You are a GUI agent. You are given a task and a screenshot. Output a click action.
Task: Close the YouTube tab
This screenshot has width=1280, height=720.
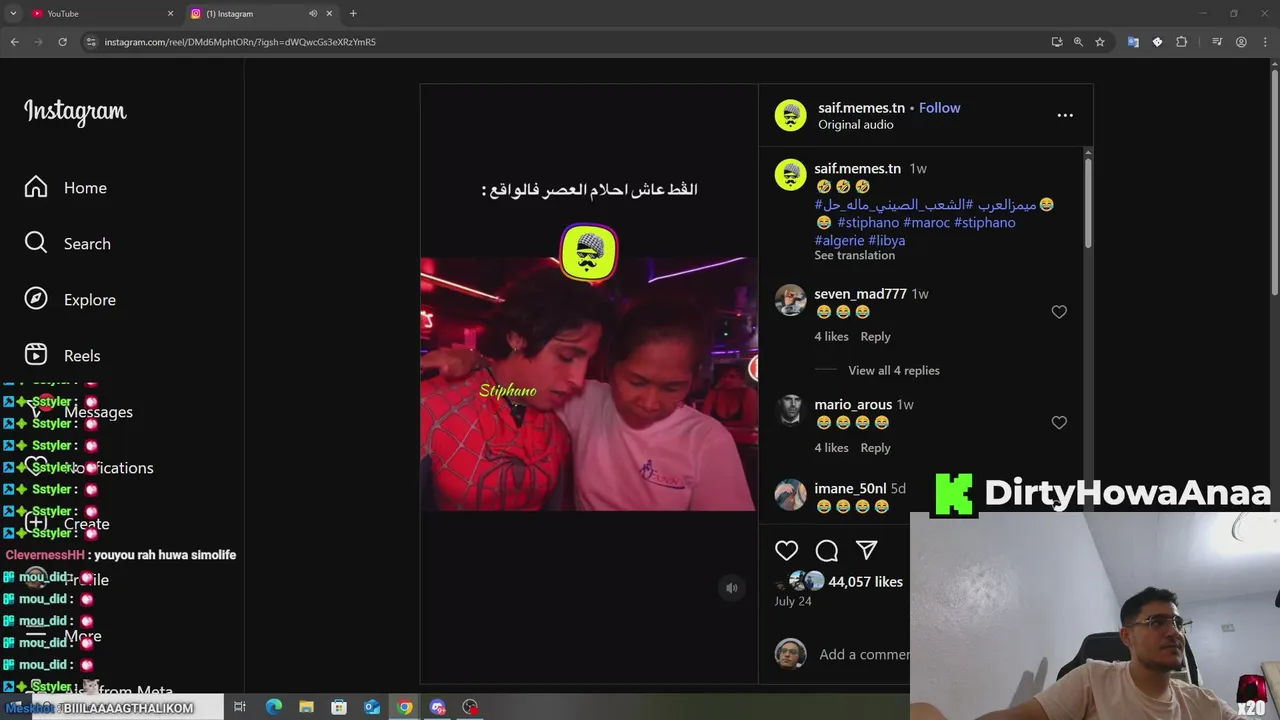point(170,13)
